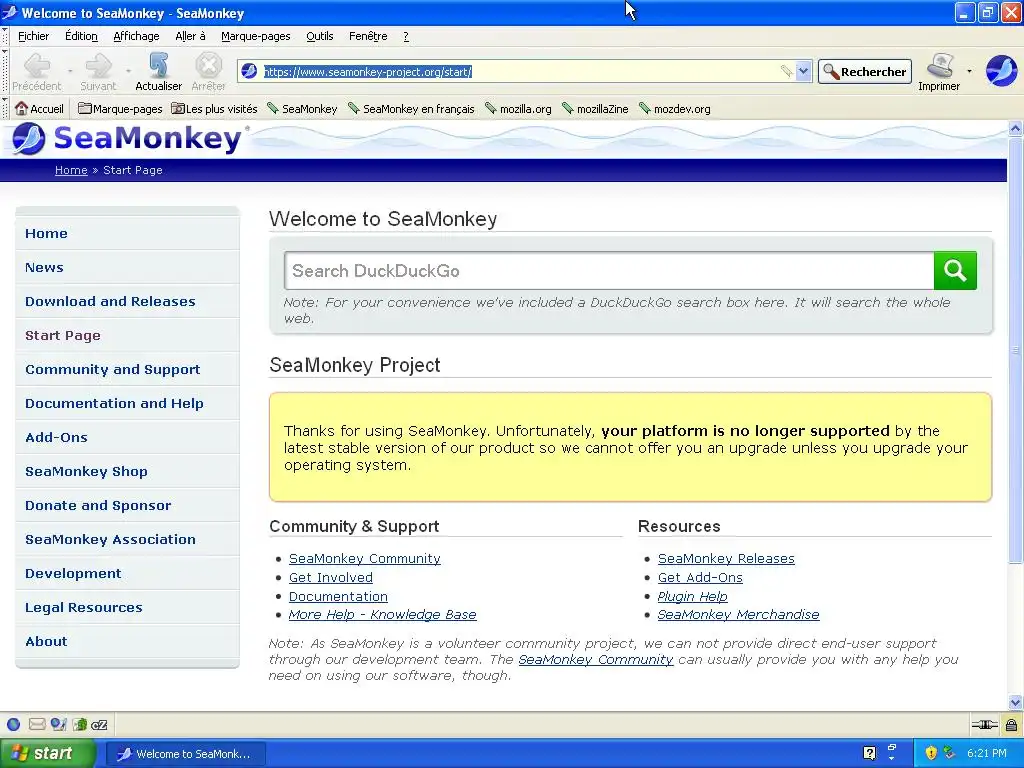This screenshot has height=768, width=1024.
Task: Open the Édition menu
Action: pyautogui.click(x=81, y=37)
